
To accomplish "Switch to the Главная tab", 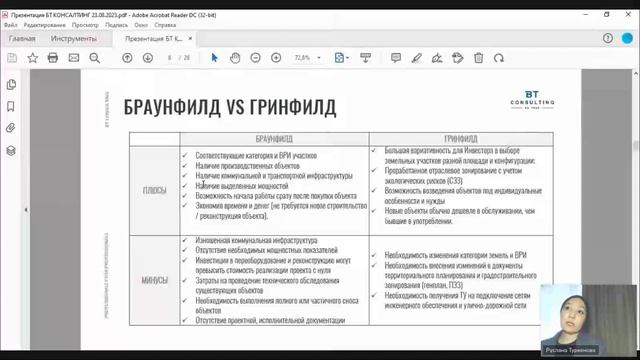I will click(22, 38).
